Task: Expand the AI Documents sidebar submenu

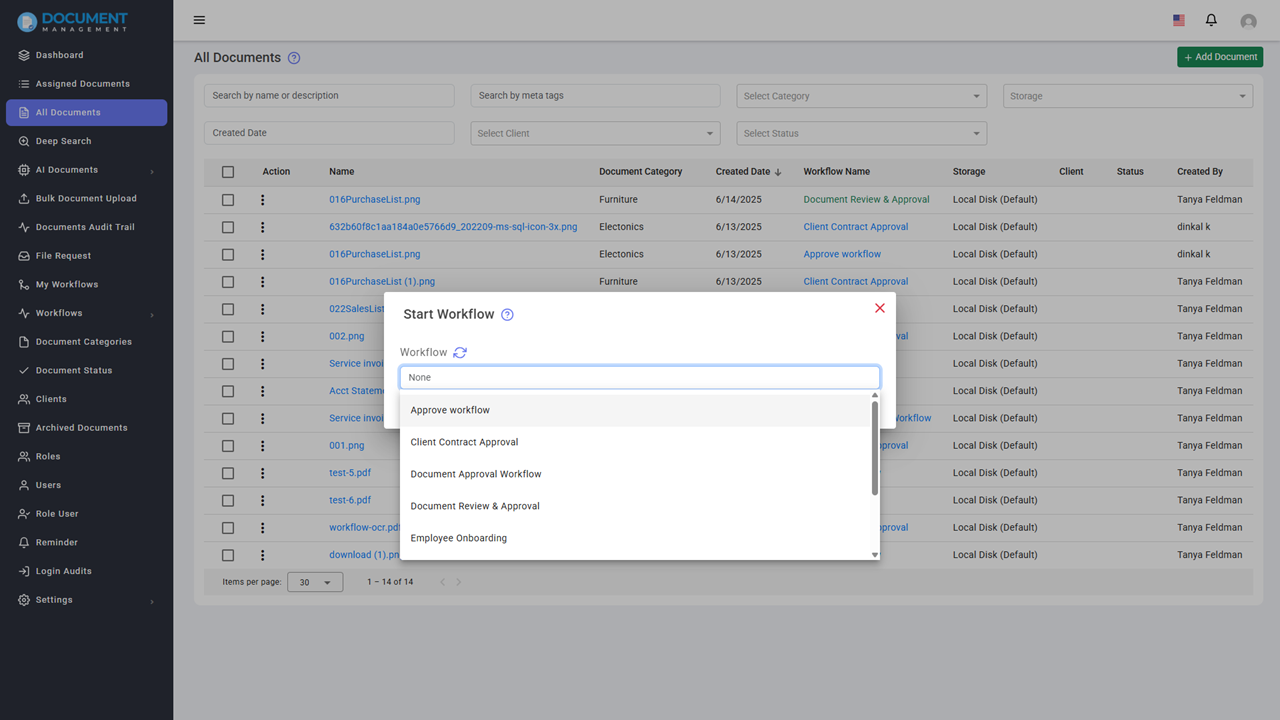Action: click(152, 171)
